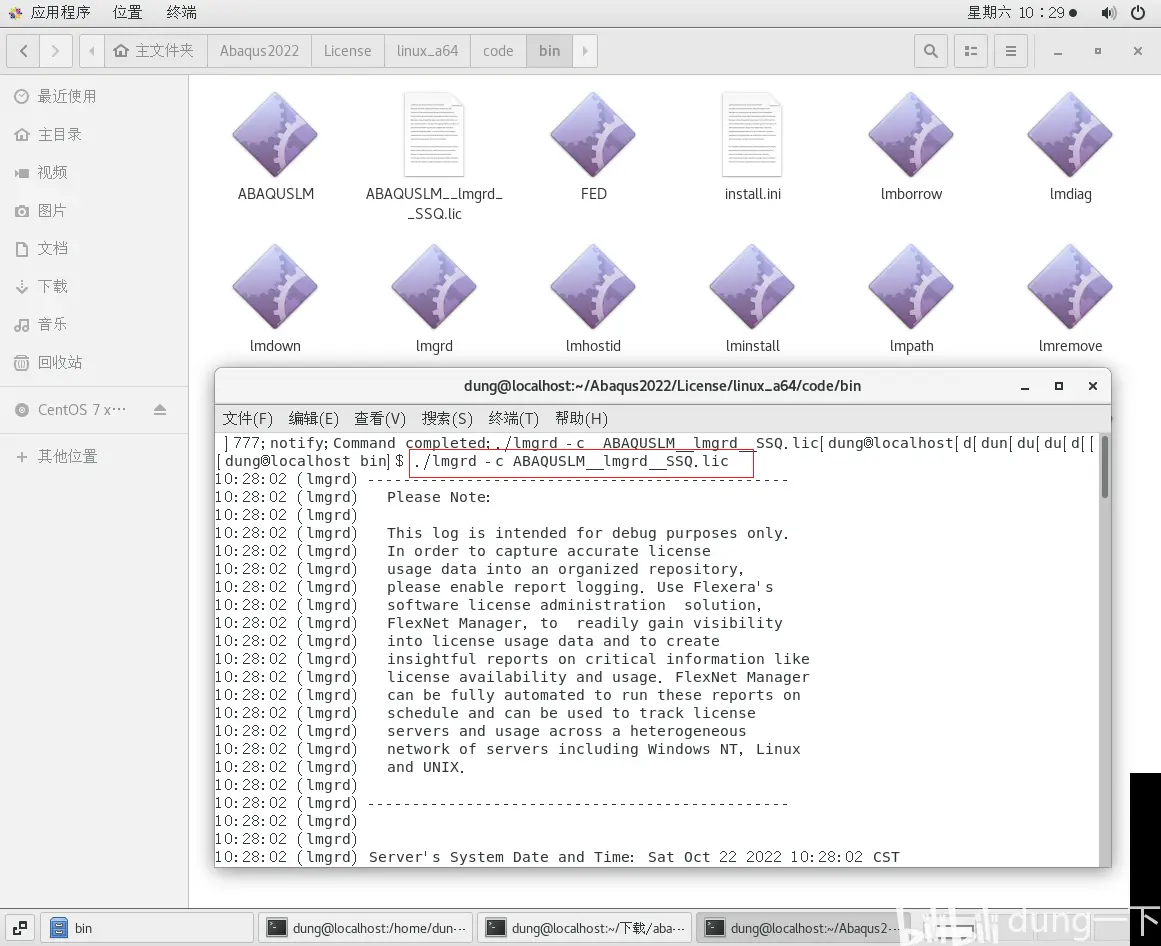Navigate to linux_a64 breadcrumb
The width and height of the screenshot is (1161, 946).
coord(427,51)
